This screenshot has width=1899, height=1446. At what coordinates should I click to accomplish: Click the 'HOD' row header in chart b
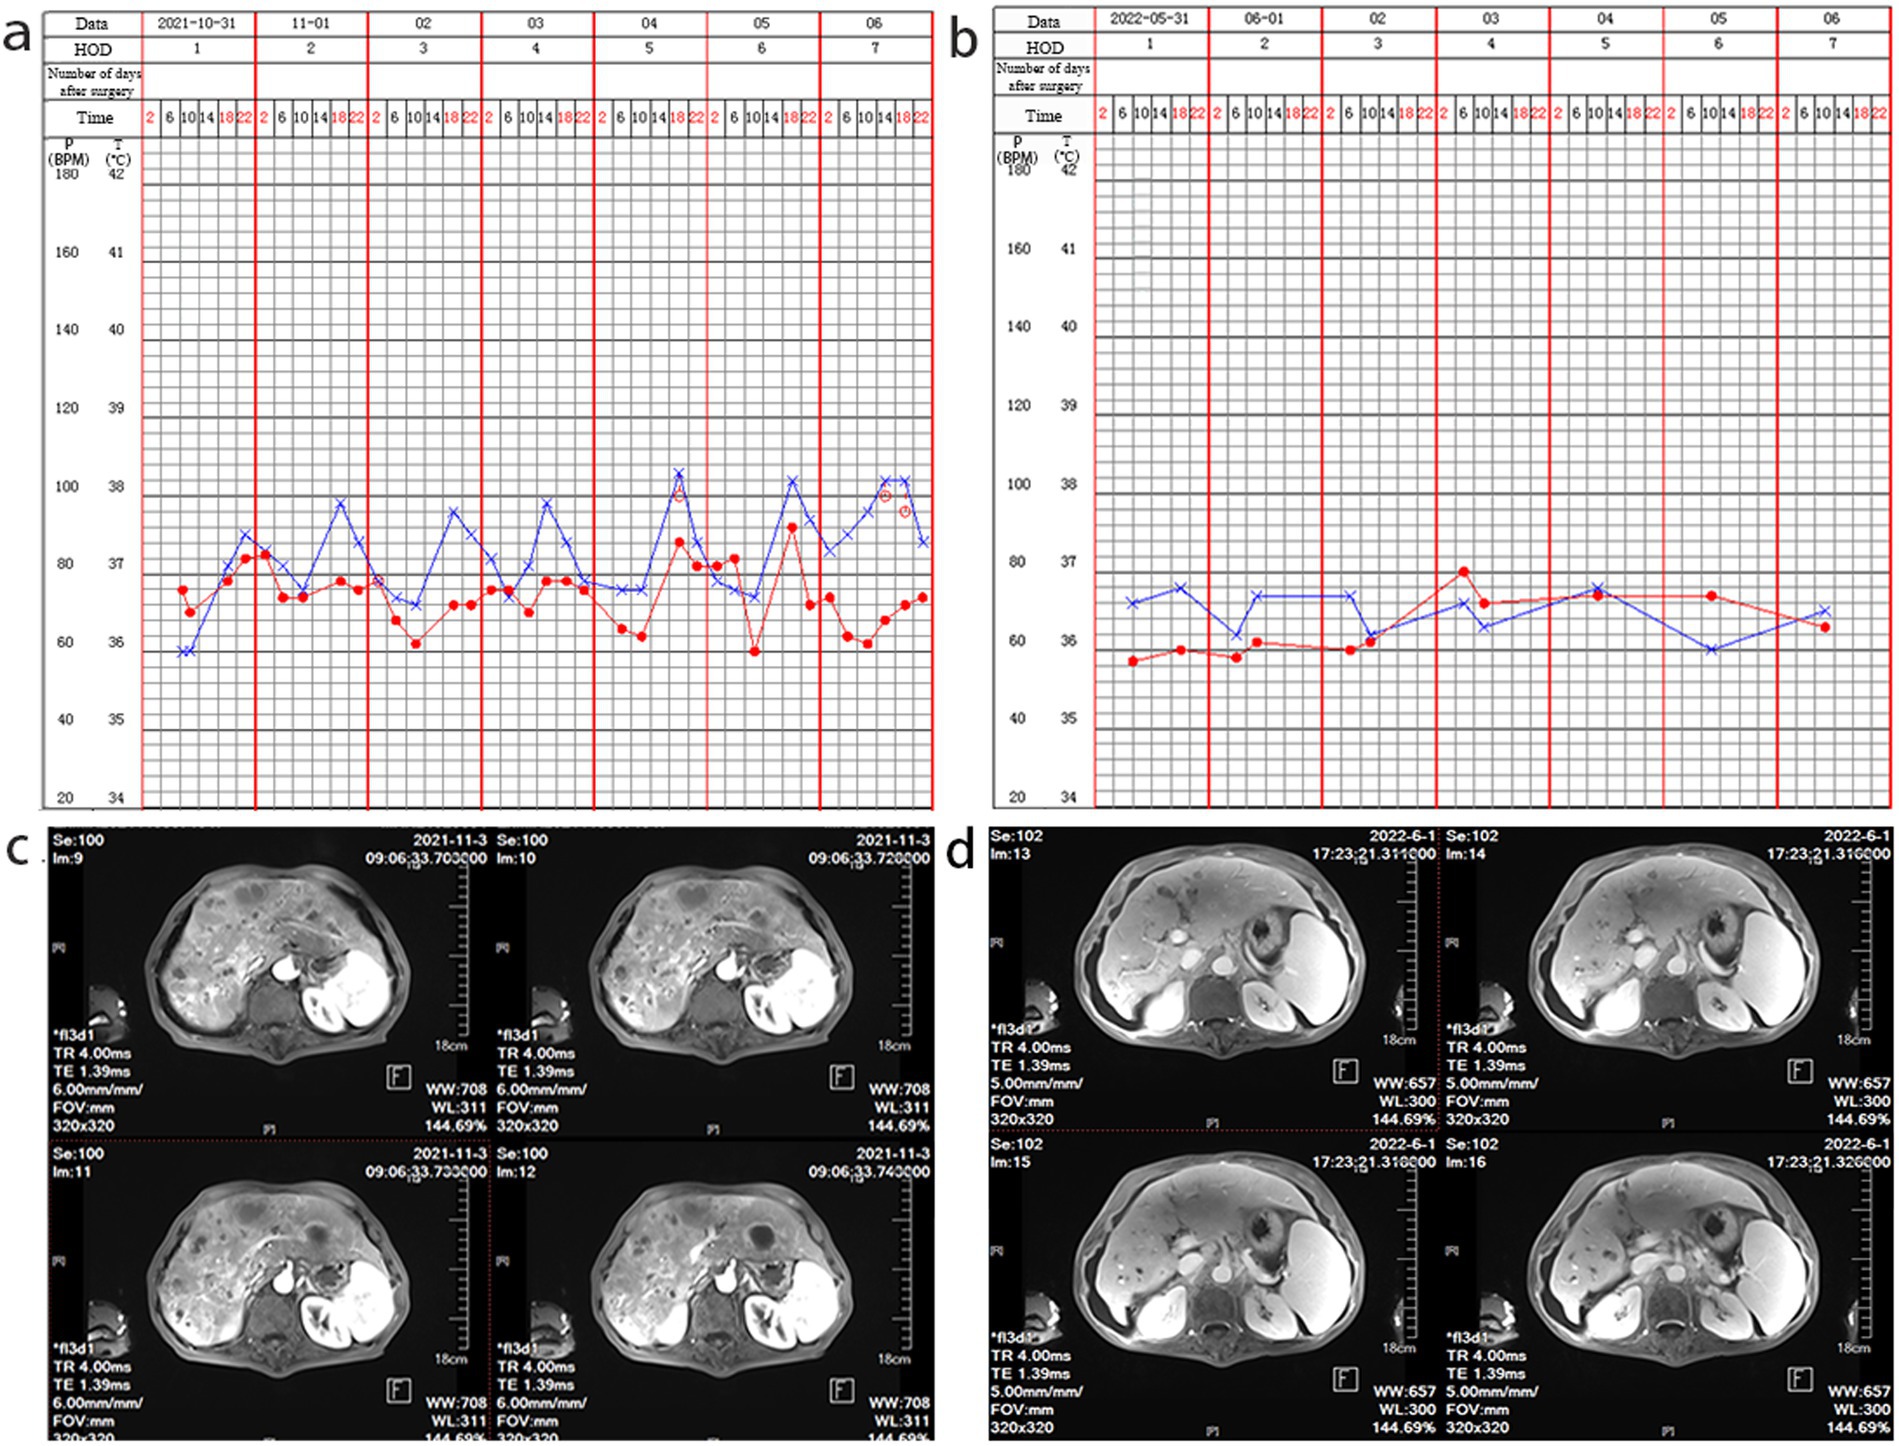tap(1044, 46)
